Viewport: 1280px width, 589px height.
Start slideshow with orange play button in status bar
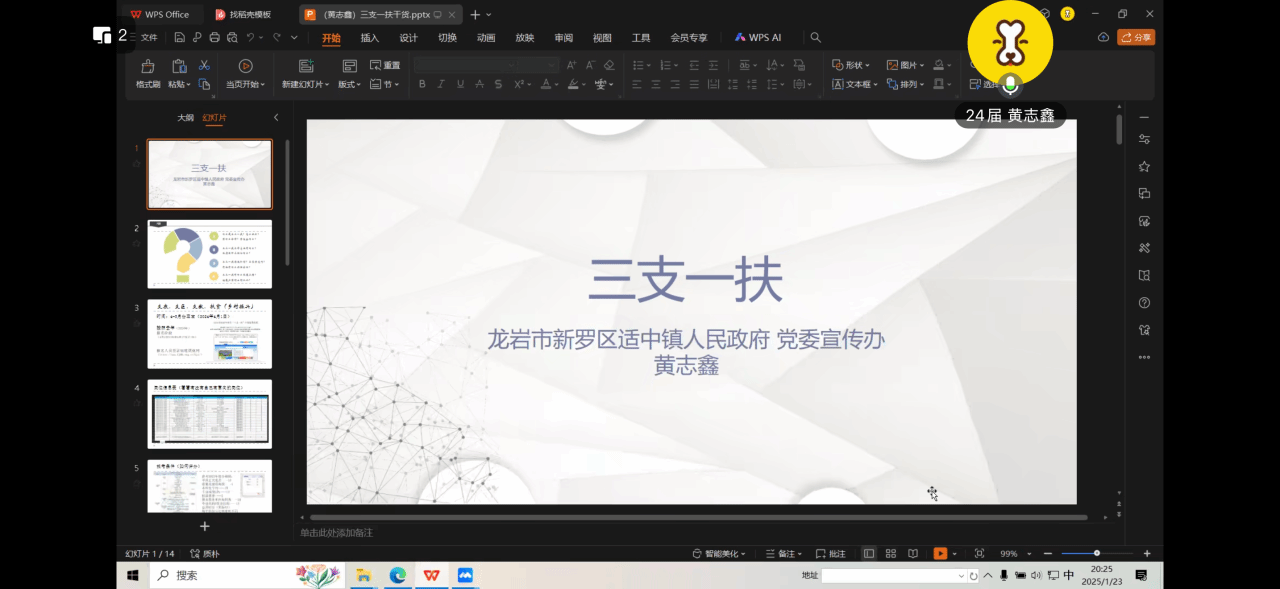pyautogui.click(x=940, y=553)
